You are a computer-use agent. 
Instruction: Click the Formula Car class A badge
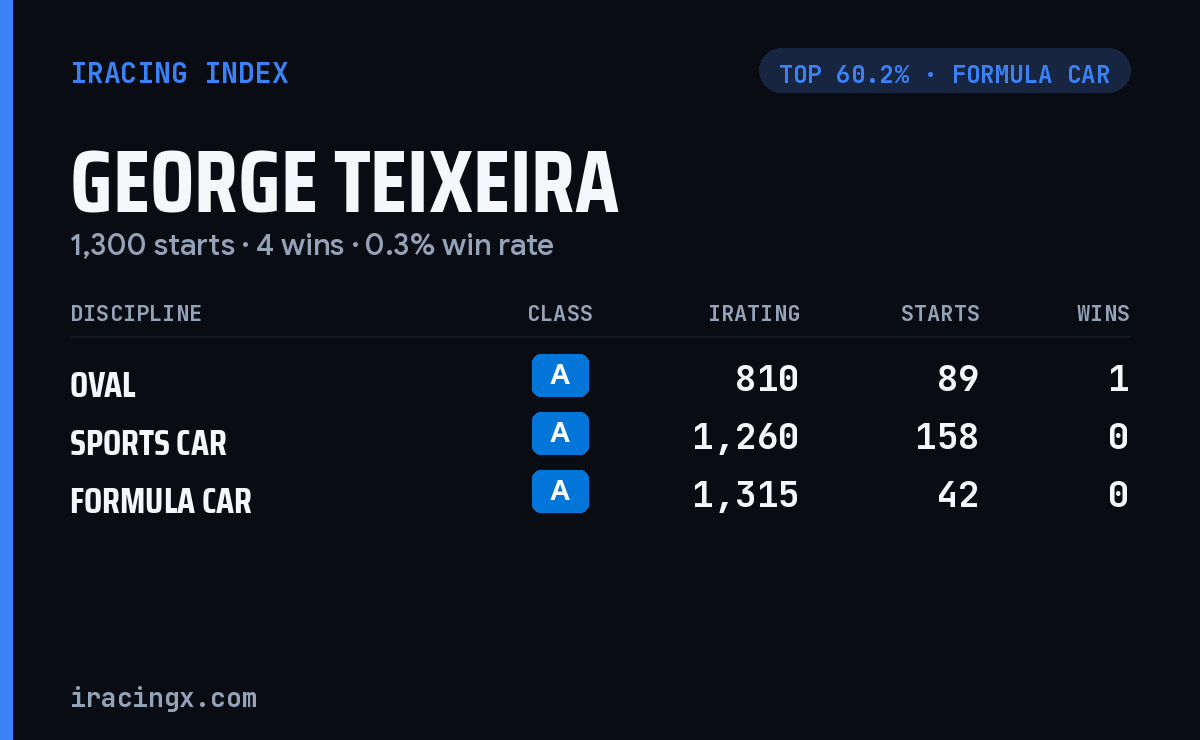pos(560,492)
